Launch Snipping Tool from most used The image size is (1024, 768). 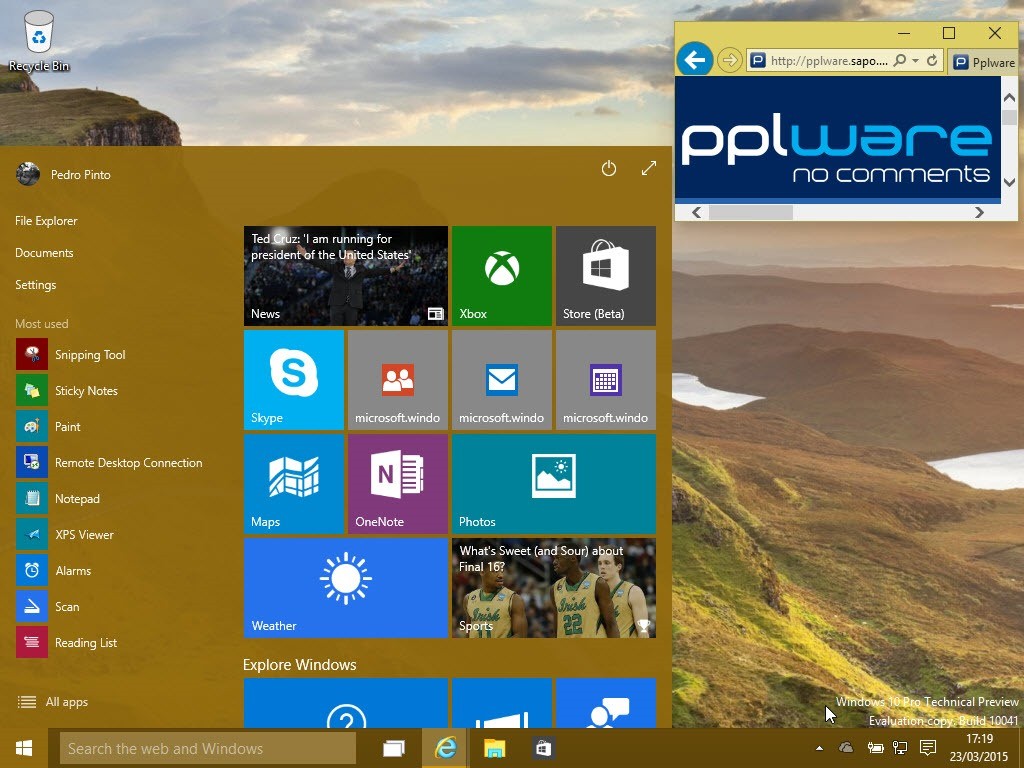click(x=71, y=355)
